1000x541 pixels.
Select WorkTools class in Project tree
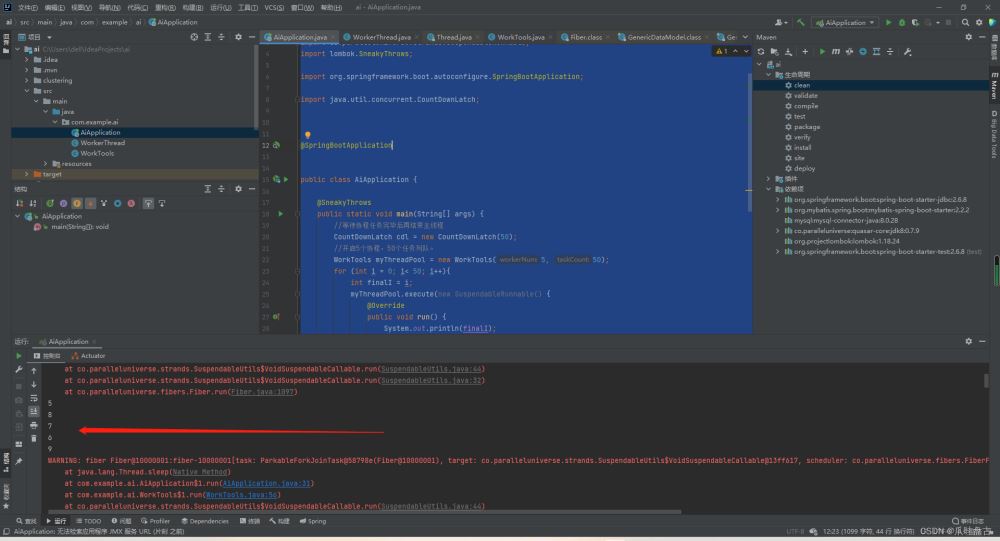pos(97,154)
